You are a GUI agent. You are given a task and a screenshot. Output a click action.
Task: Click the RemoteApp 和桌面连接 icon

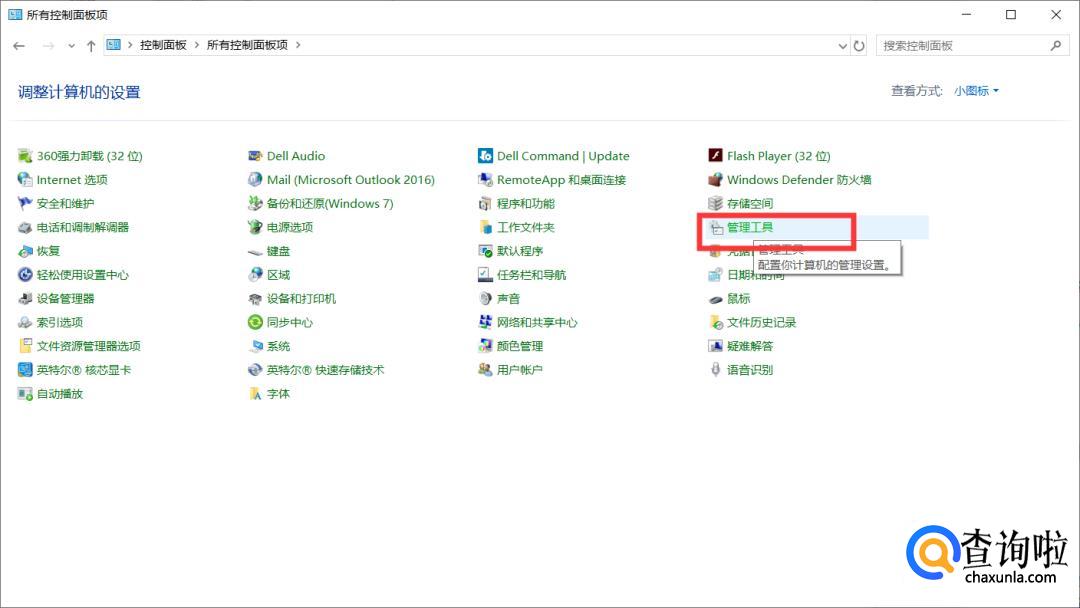[485, 180]
